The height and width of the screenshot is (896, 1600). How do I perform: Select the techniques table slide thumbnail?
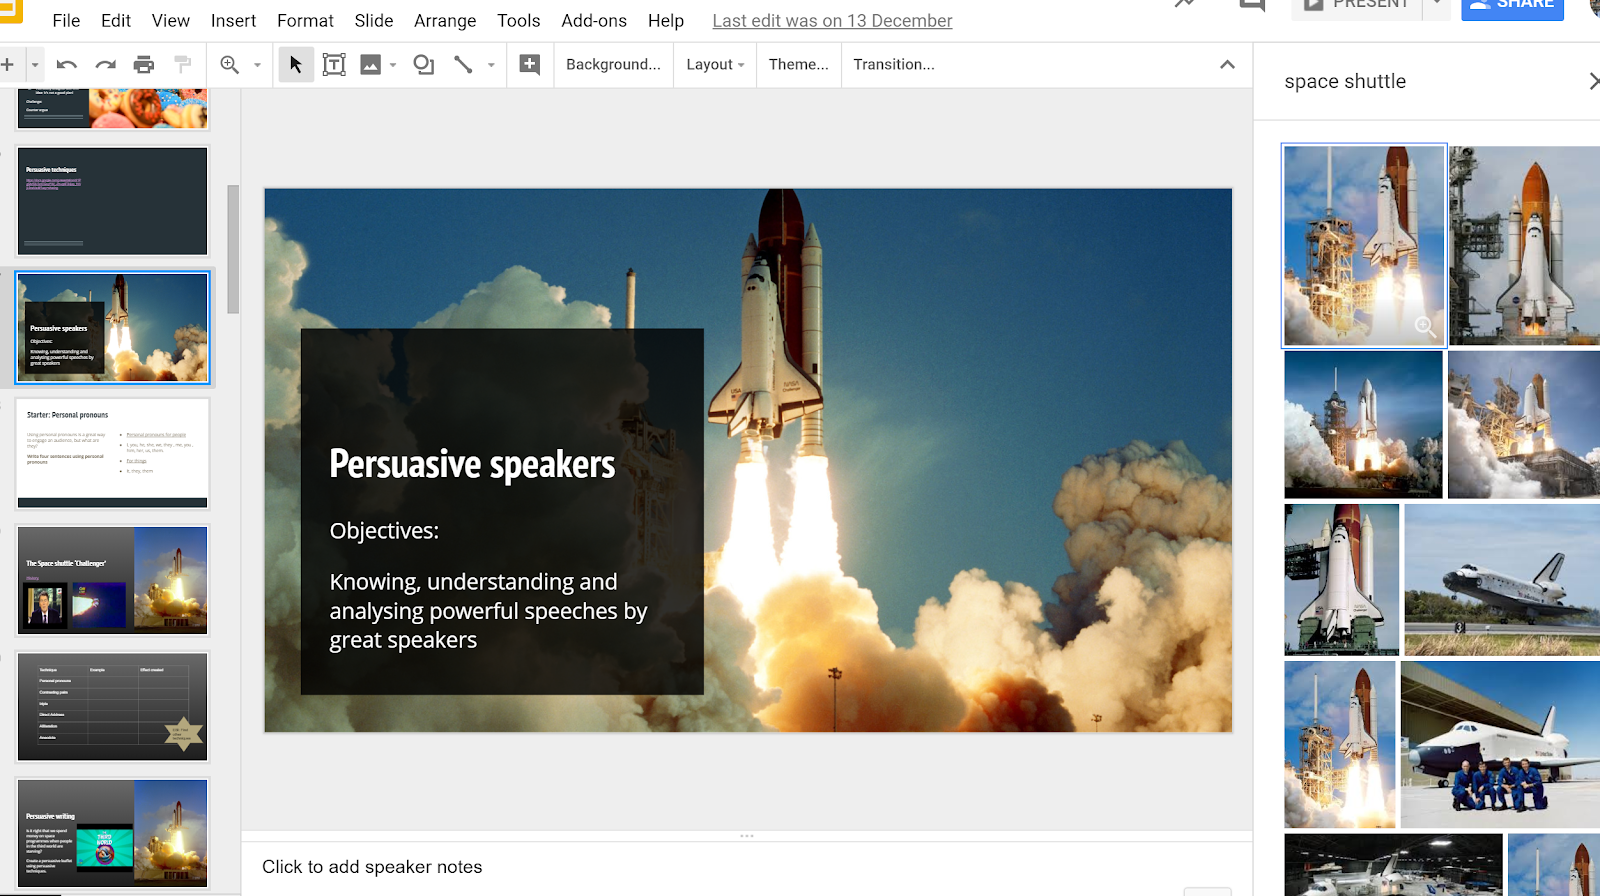pyautogui.click(x=112, y=707)
